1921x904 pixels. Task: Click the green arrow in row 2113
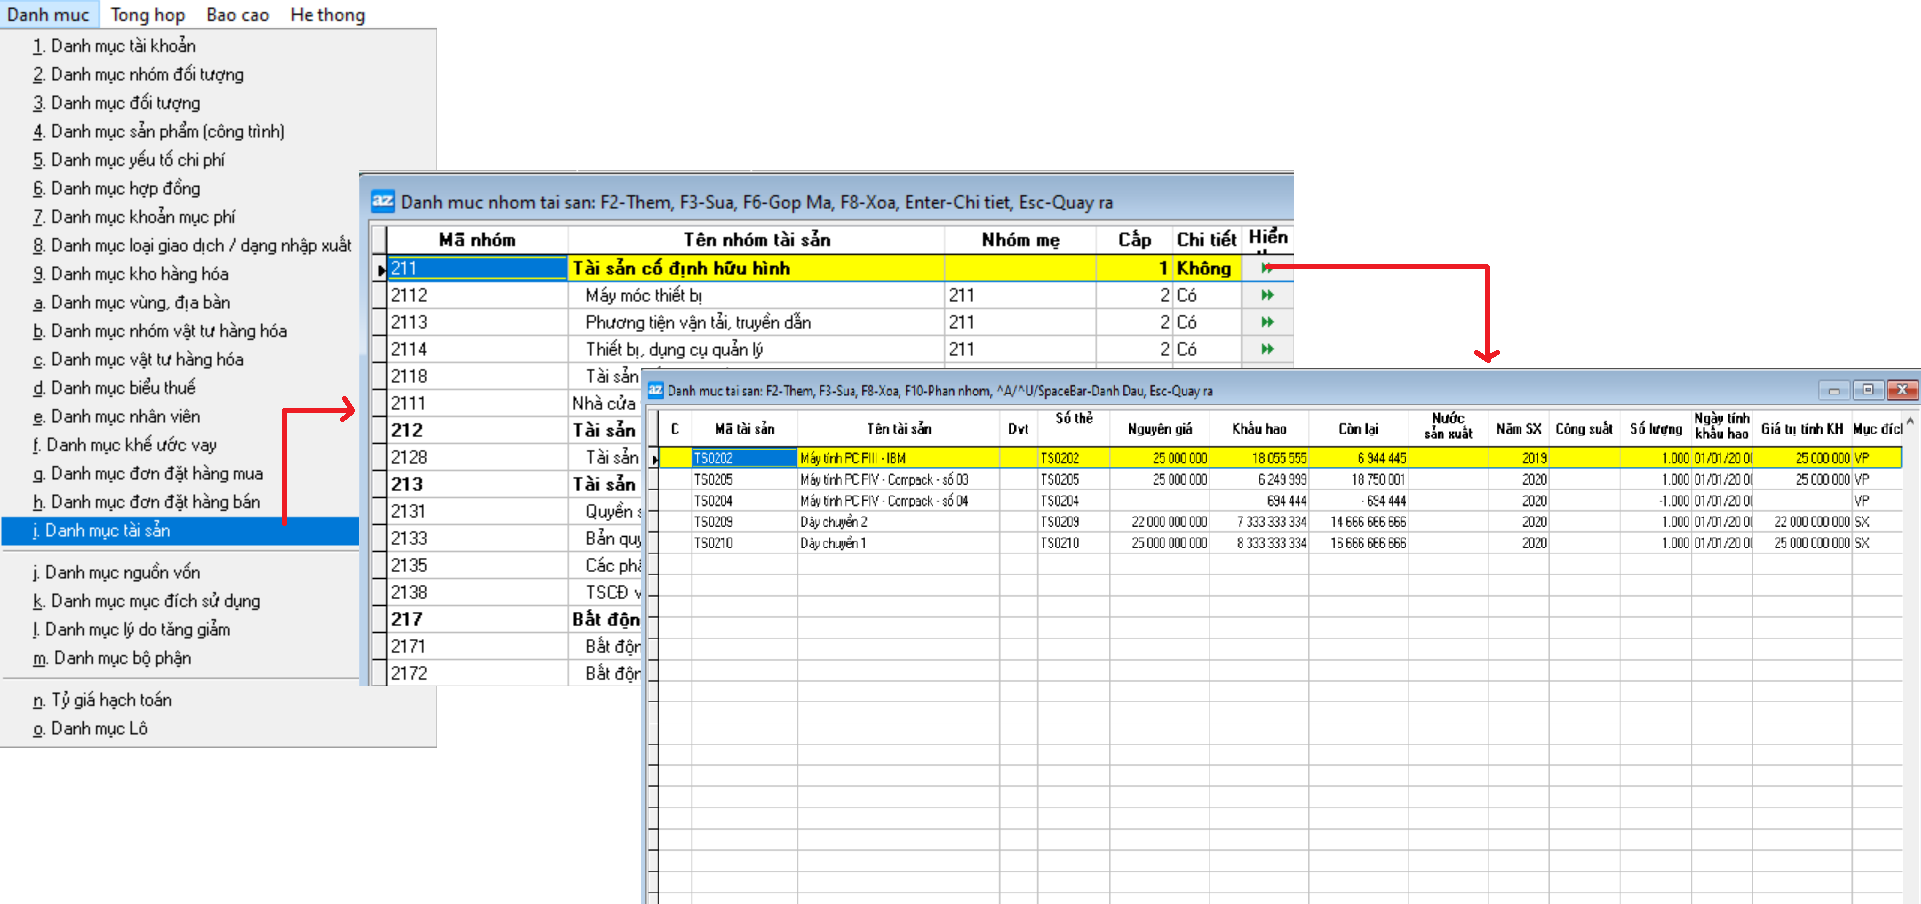1267,322
